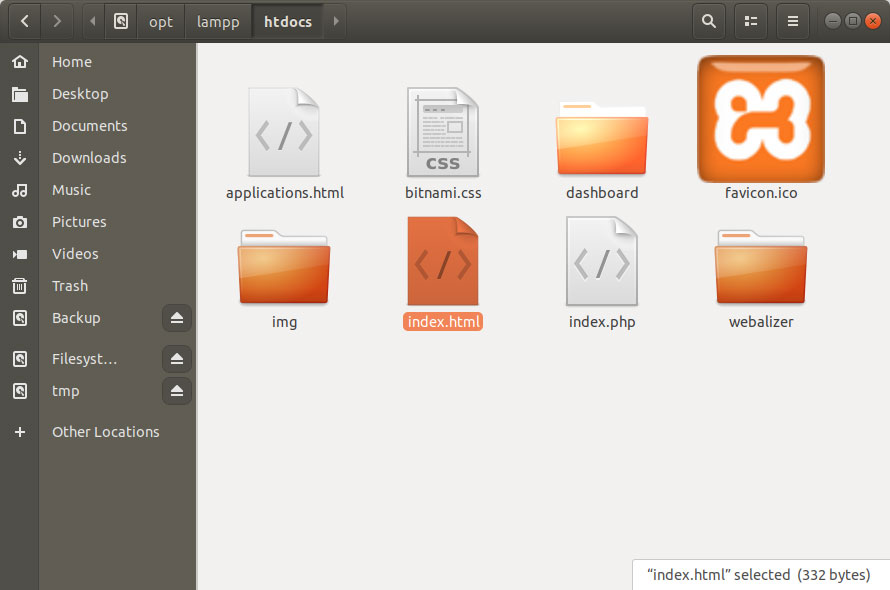The height and width of the screenshot is (590, 890).
Task: Expand the path bar chevron after htdocs
Action: tap(336, 21)
